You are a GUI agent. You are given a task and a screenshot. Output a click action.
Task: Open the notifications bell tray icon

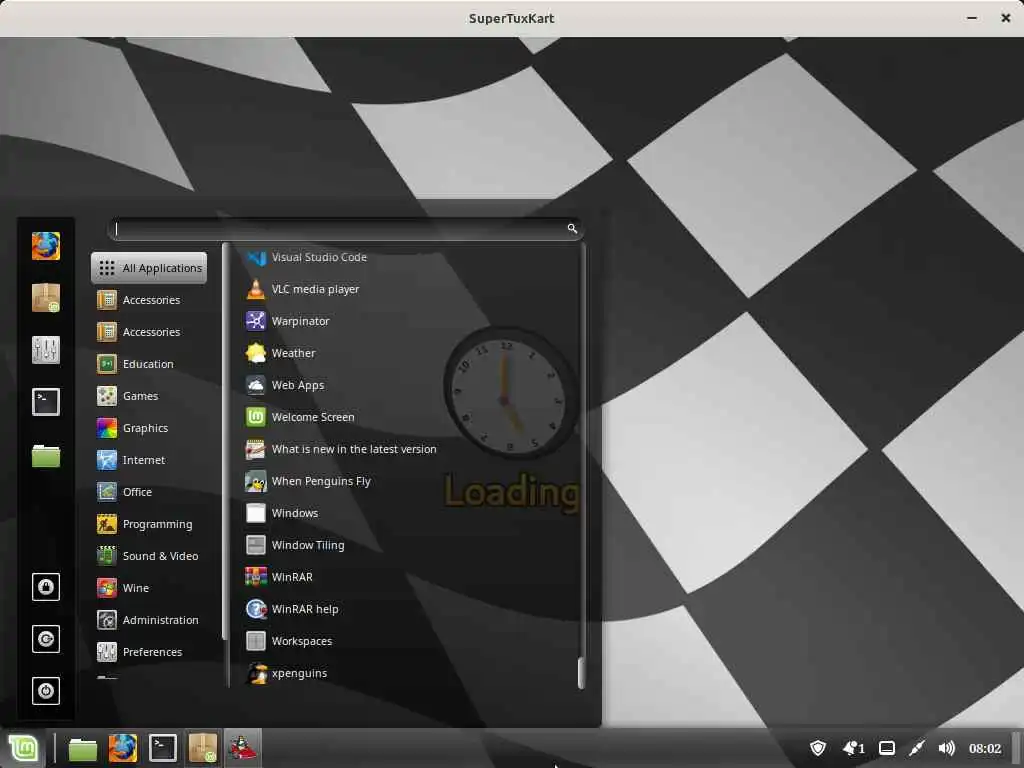click(x=853, y=748)
